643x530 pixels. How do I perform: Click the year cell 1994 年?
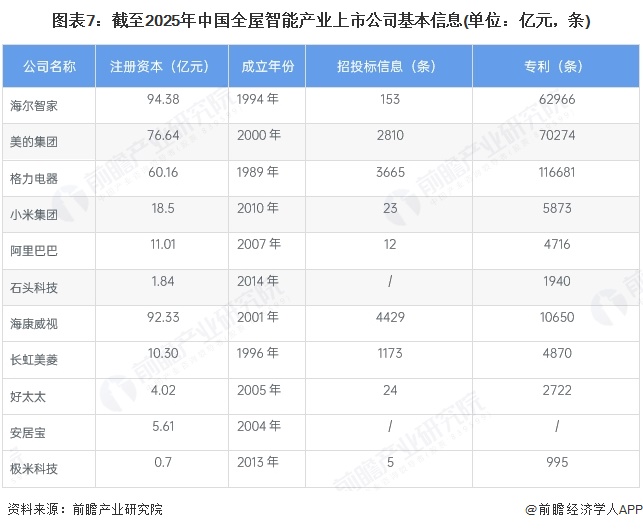coord(258,99)
